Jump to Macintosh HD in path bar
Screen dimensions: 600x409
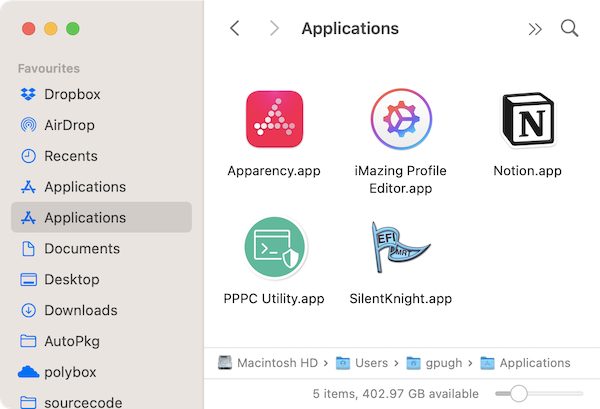(268, 363)
